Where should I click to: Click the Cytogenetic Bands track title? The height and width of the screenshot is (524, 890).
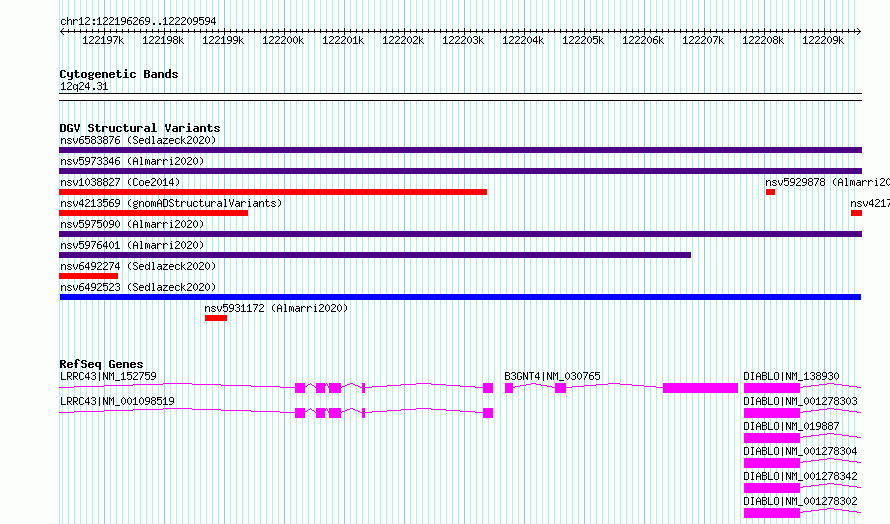119,74
